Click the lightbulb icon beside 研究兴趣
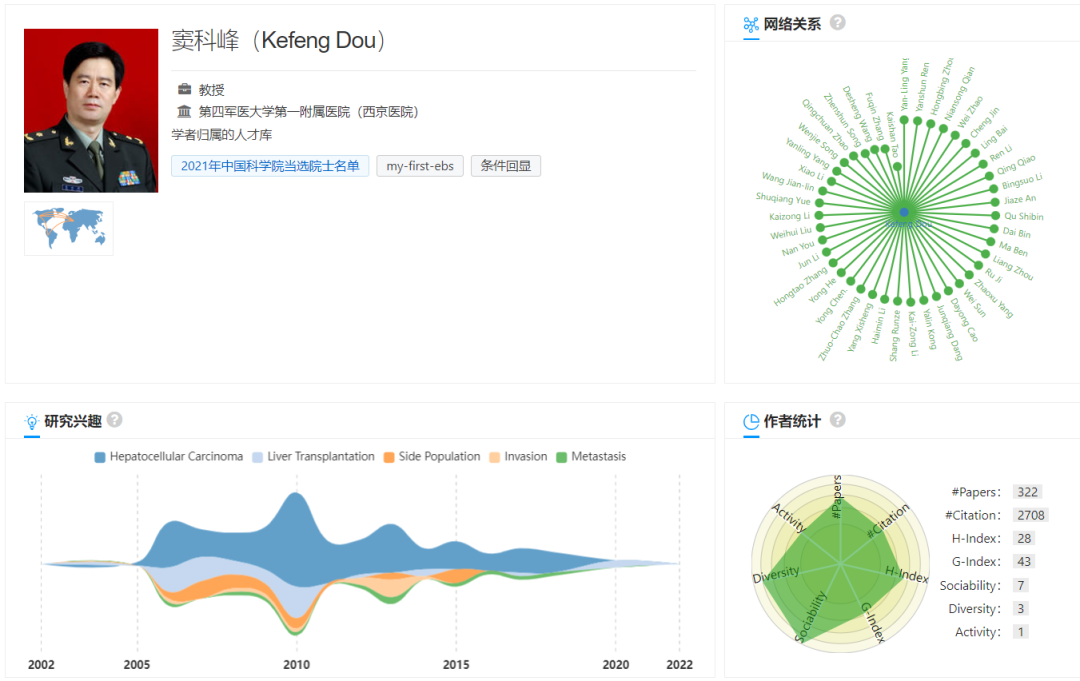The width and height of the screenshot is (1080, 681). [x=32, y=421]
